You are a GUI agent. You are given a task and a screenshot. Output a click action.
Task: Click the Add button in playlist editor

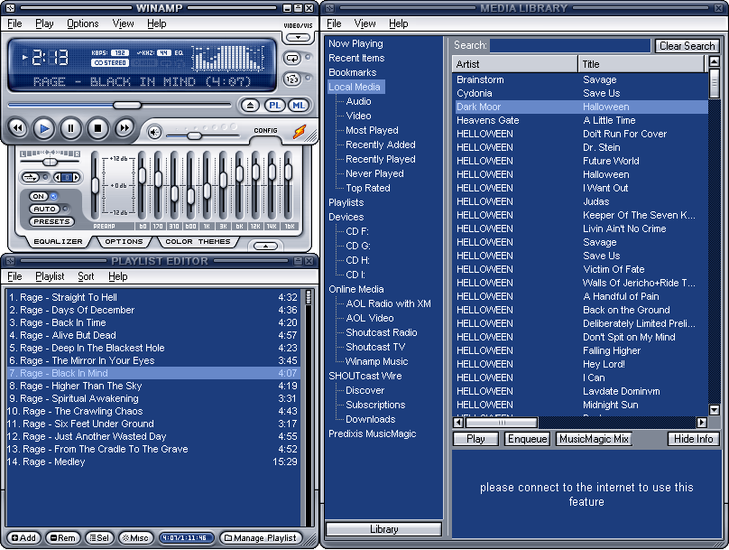pos(23,538)
